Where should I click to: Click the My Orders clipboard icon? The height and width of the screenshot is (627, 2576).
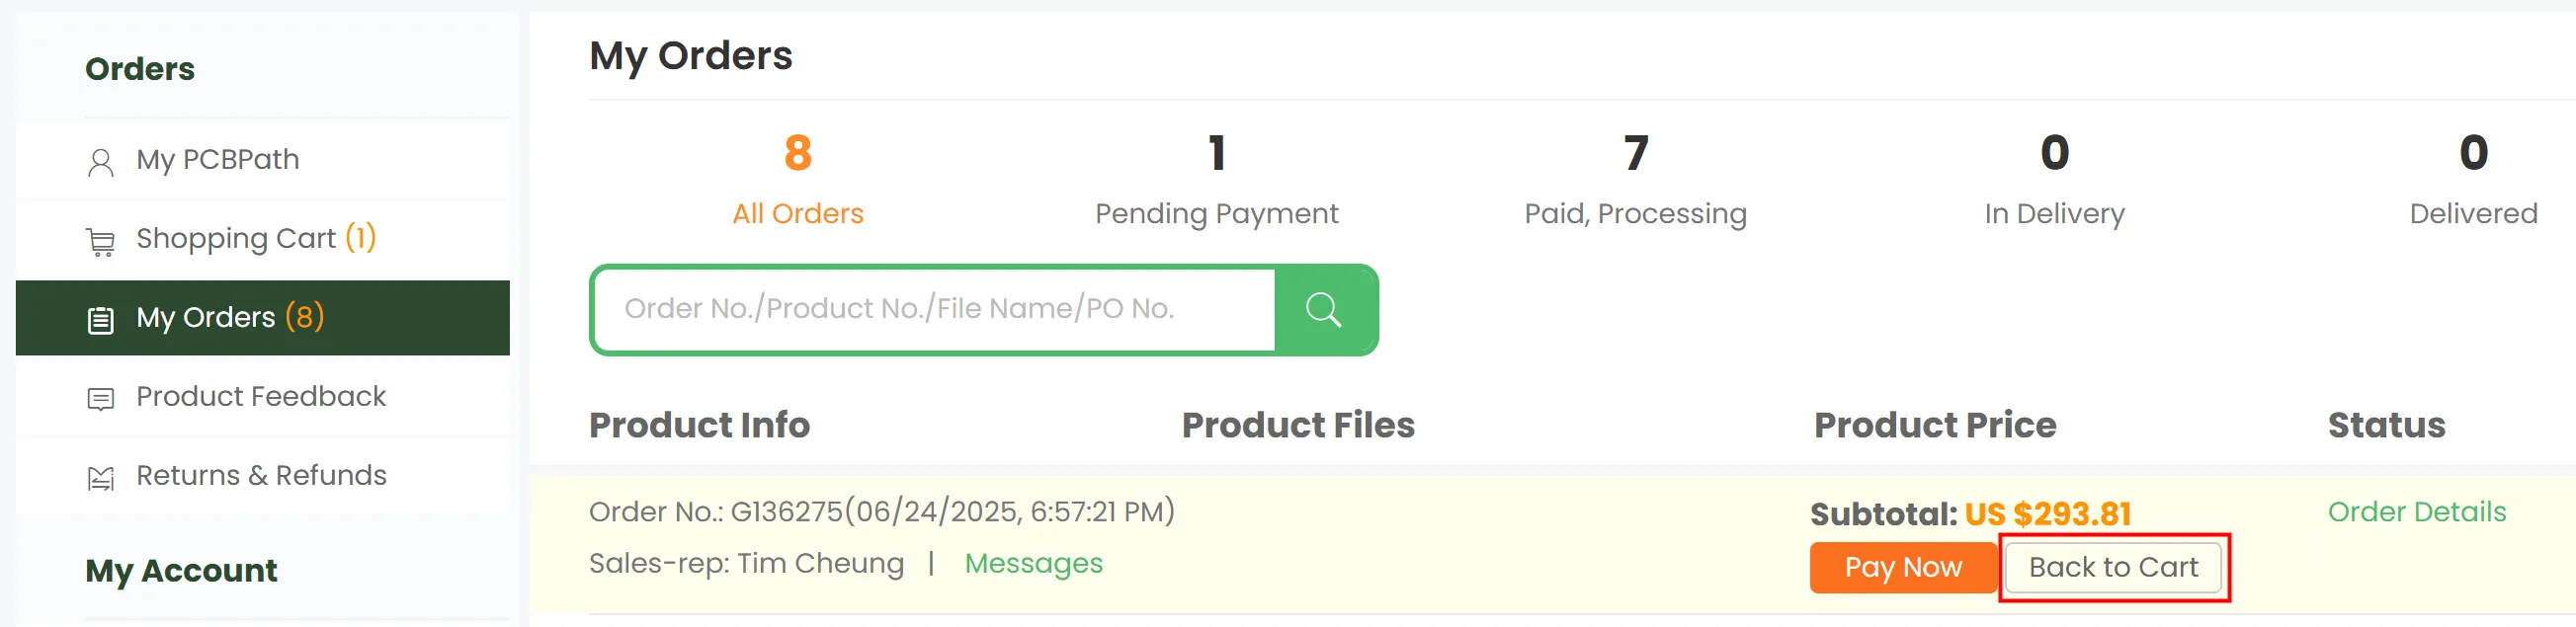coord(100,320)
